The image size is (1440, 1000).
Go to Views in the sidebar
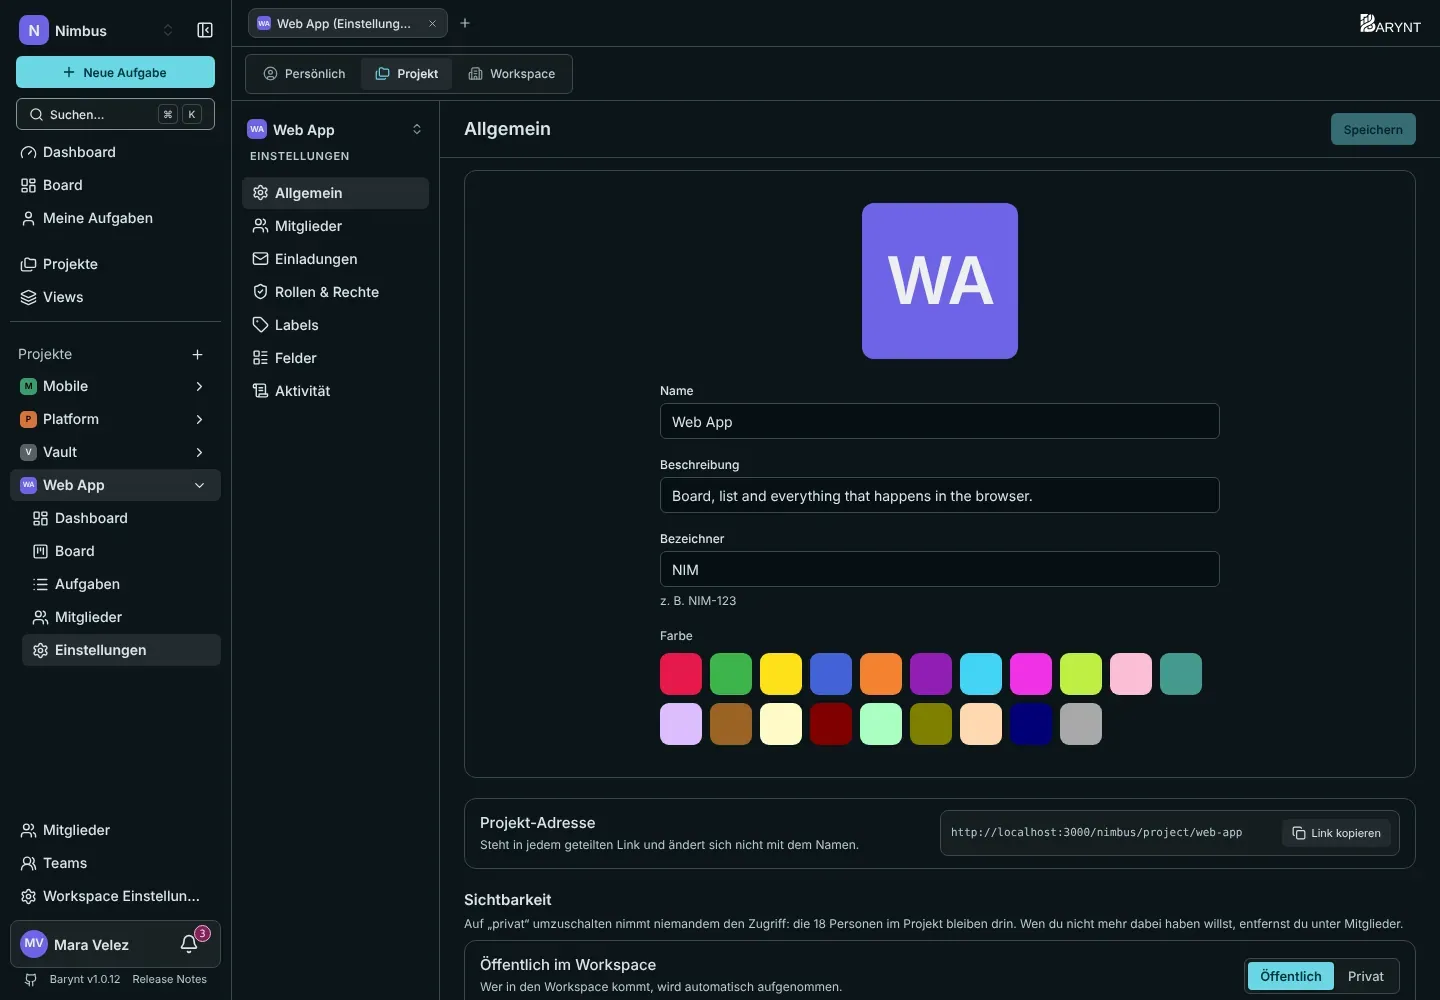pos(115,297)
